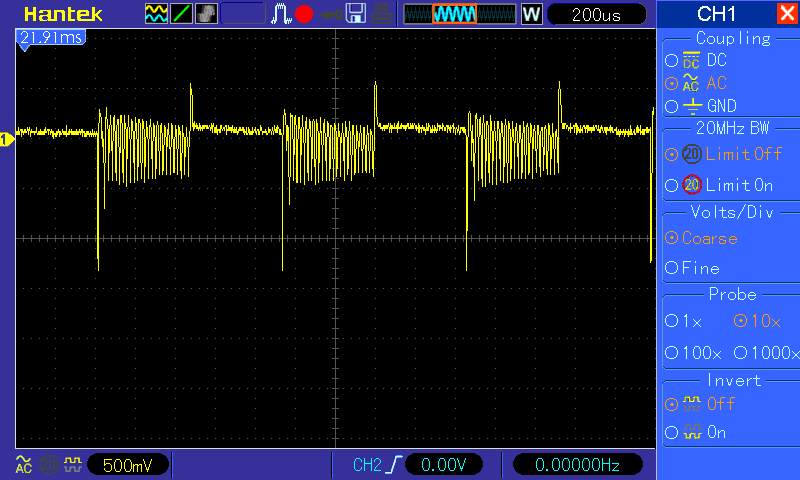Viewport: 800px width, 480px height.
Task: Select AC coupling radio button
Action: [671, 83]
